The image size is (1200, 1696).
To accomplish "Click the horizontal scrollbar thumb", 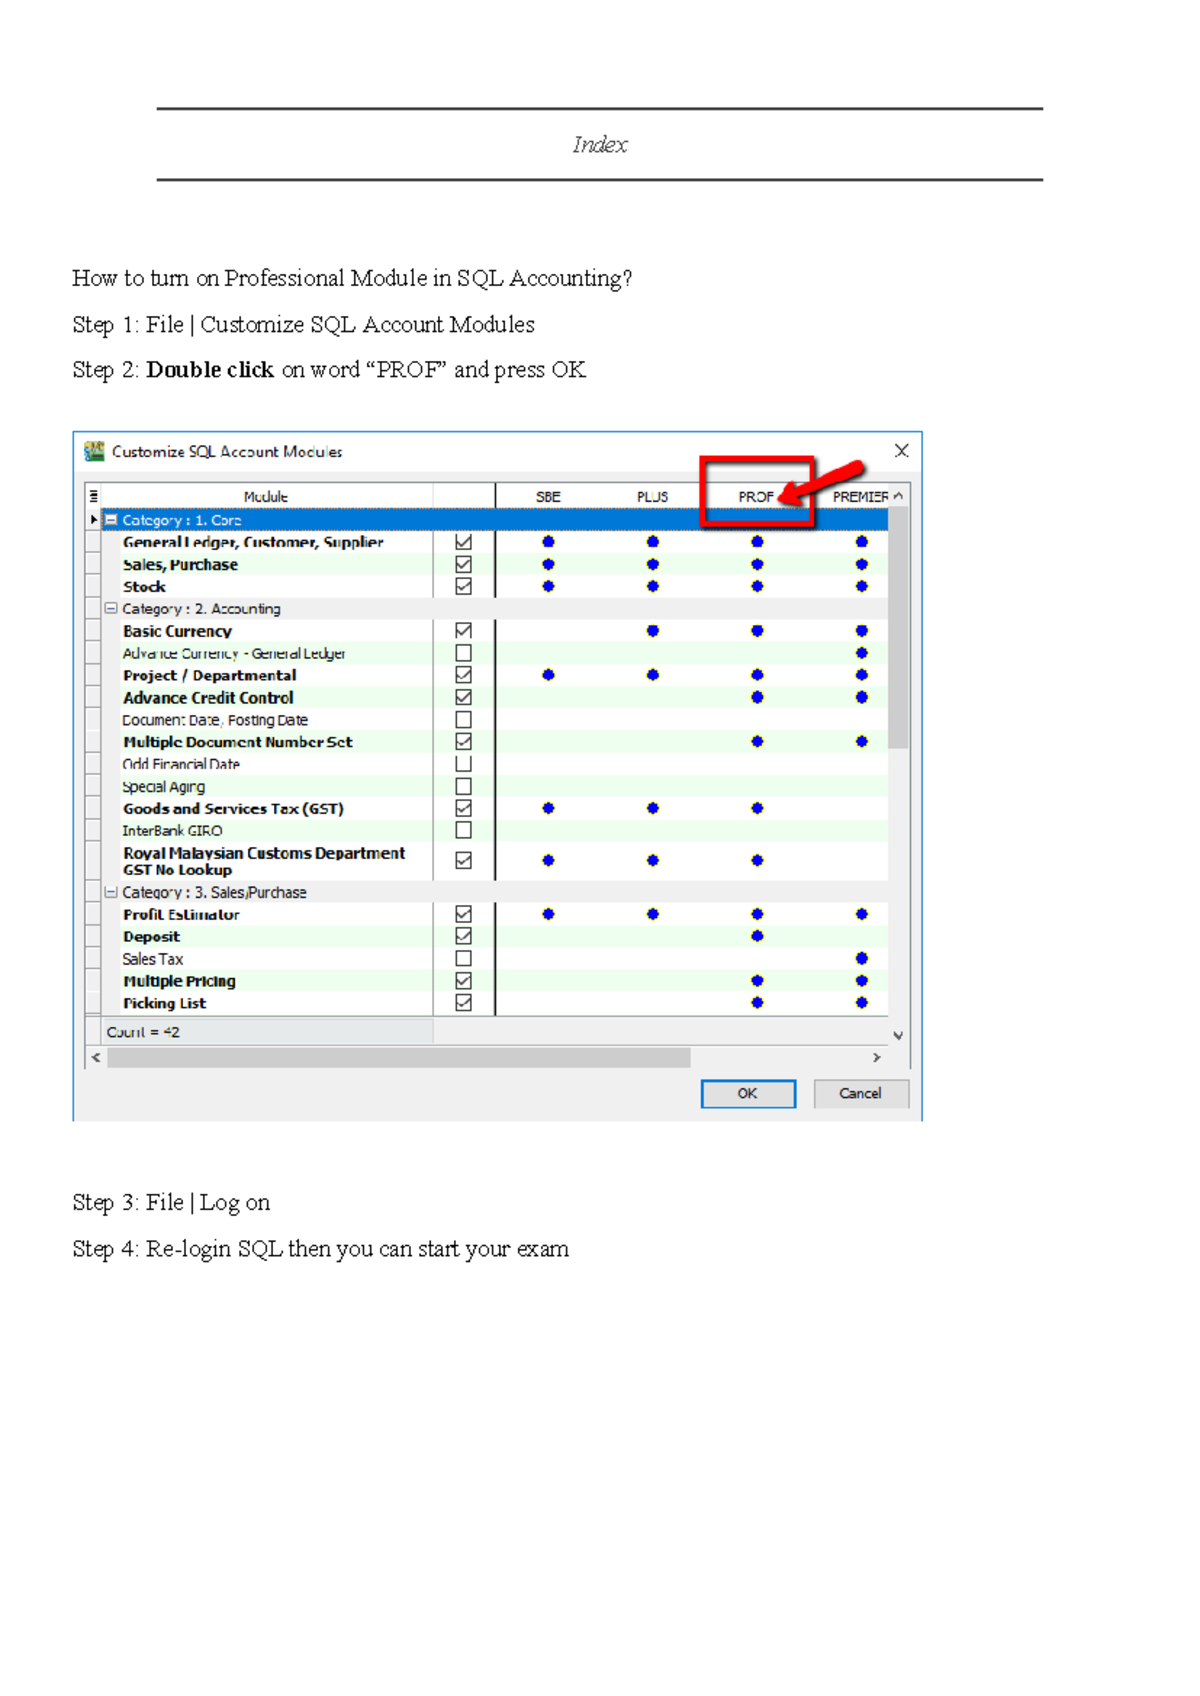I will [x=399, y=1057].
